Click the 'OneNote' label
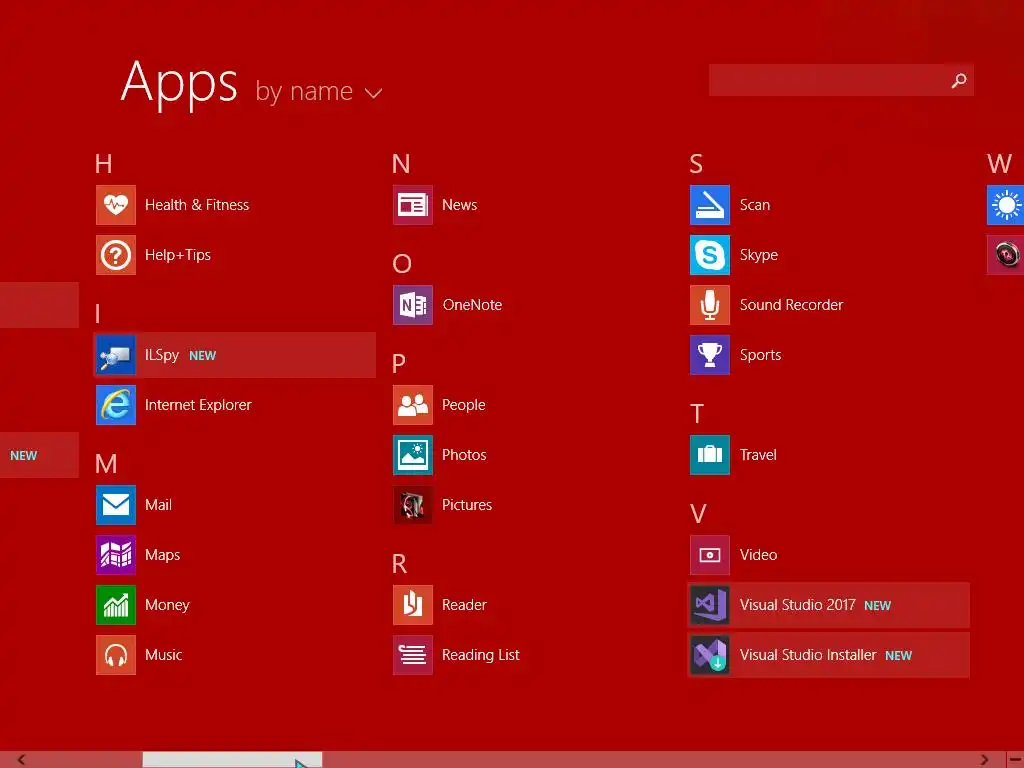This screenshot has height=768, width=1024. (472, 305)
